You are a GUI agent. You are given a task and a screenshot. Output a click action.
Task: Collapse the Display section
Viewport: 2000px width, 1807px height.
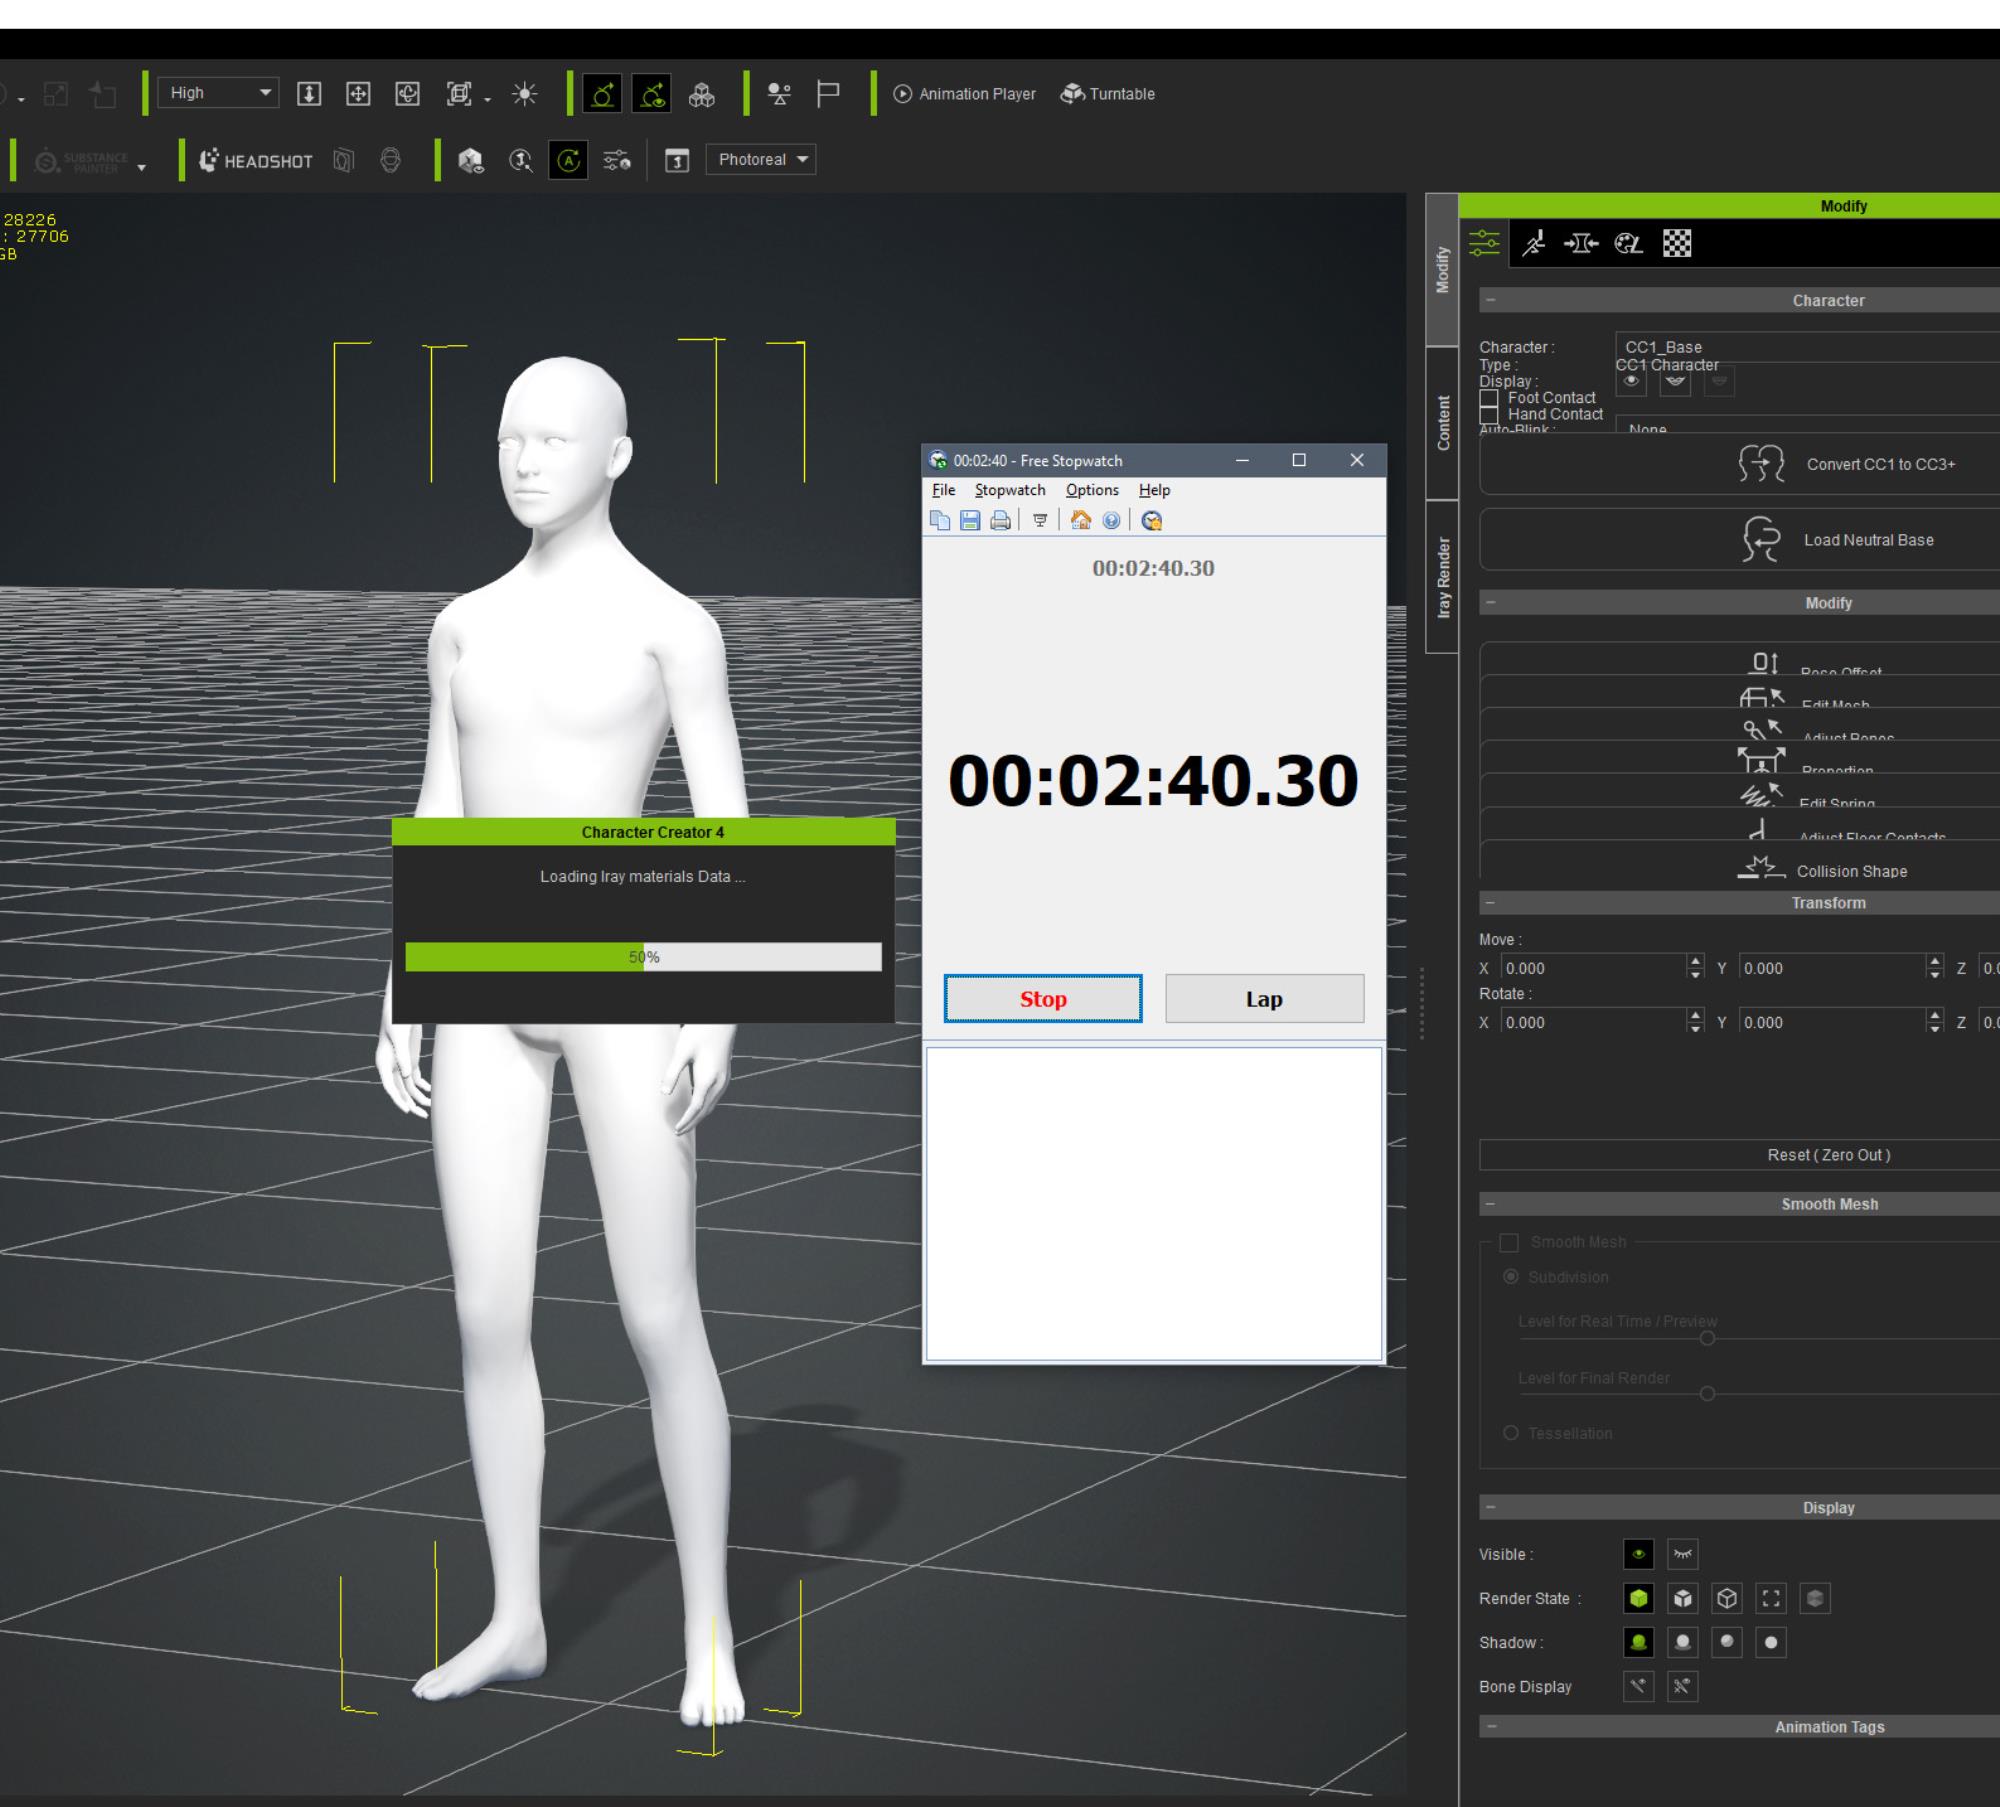pyautogui.click(x=1491, y=1507)
